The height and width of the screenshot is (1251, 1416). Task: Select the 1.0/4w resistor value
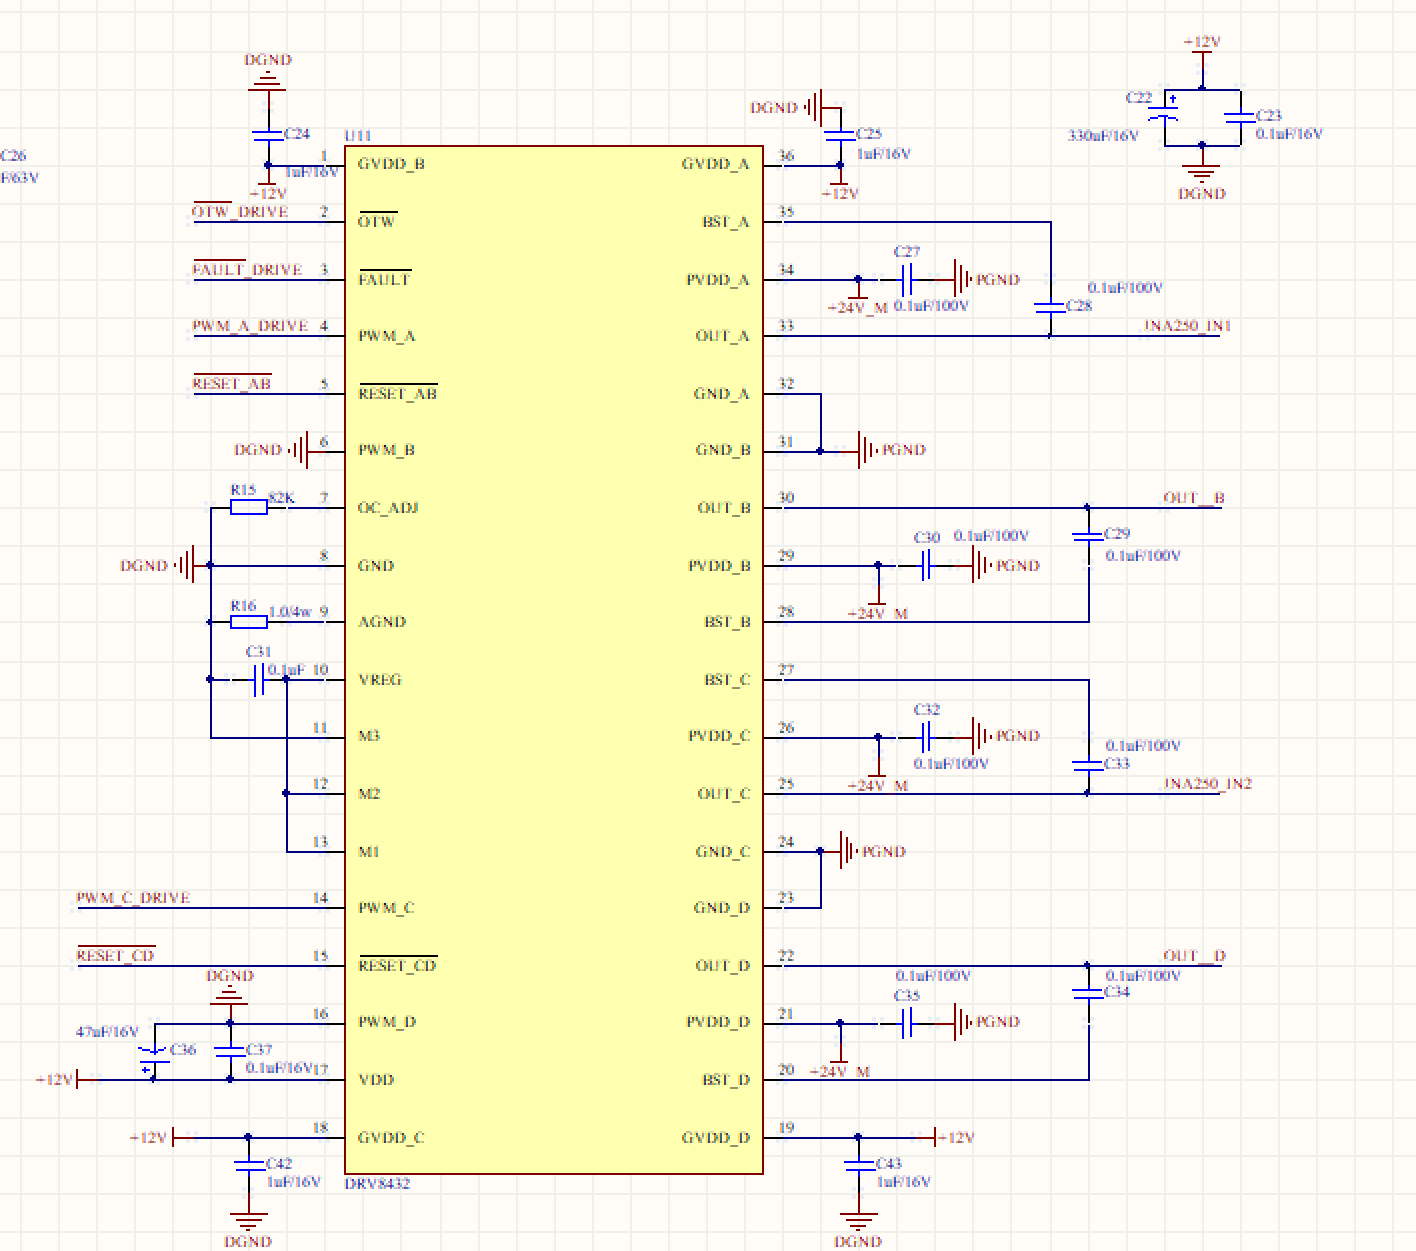pos(290,612)
